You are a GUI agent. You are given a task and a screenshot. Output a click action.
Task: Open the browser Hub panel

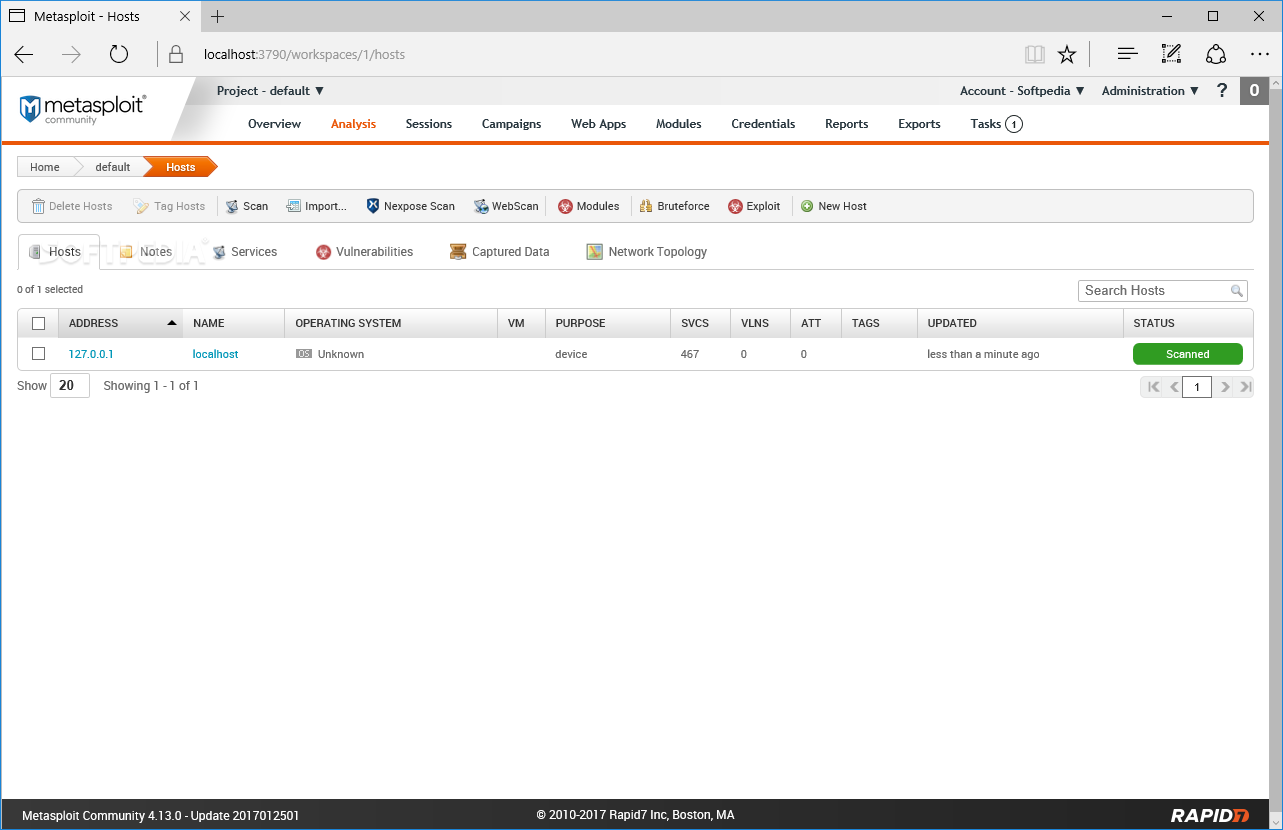1127,54
